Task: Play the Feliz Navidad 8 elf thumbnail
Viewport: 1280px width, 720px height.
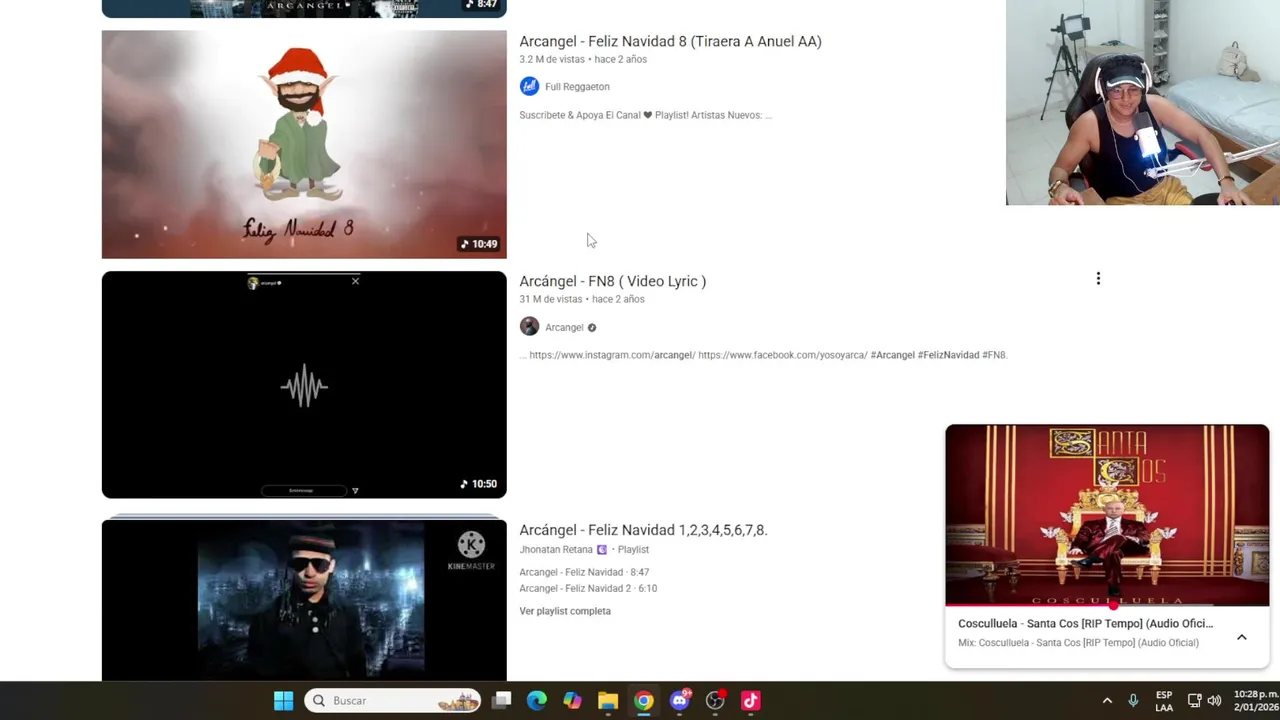Action: [x=304, y=144]
